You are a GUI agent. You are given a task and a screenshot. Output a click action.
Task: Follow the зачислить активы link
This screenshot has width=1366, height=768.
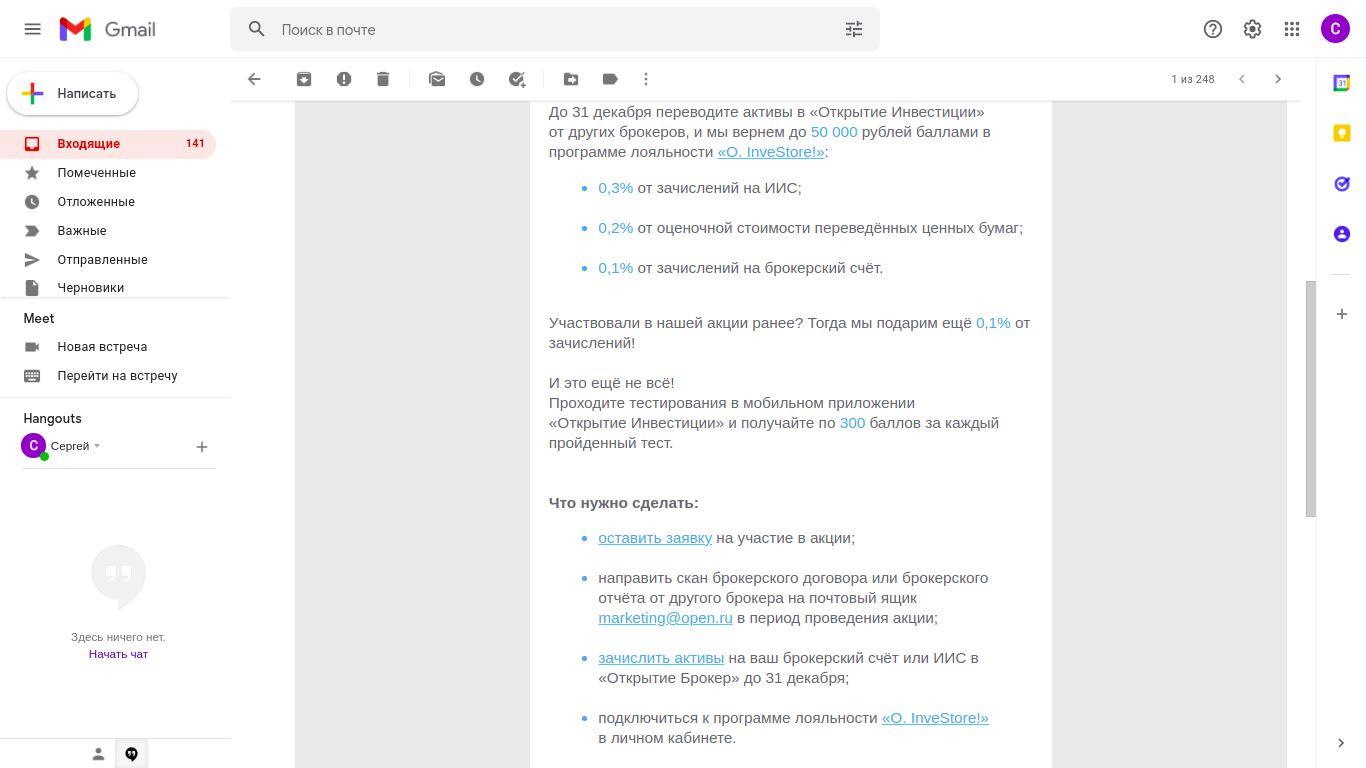(x=661, y=658)
